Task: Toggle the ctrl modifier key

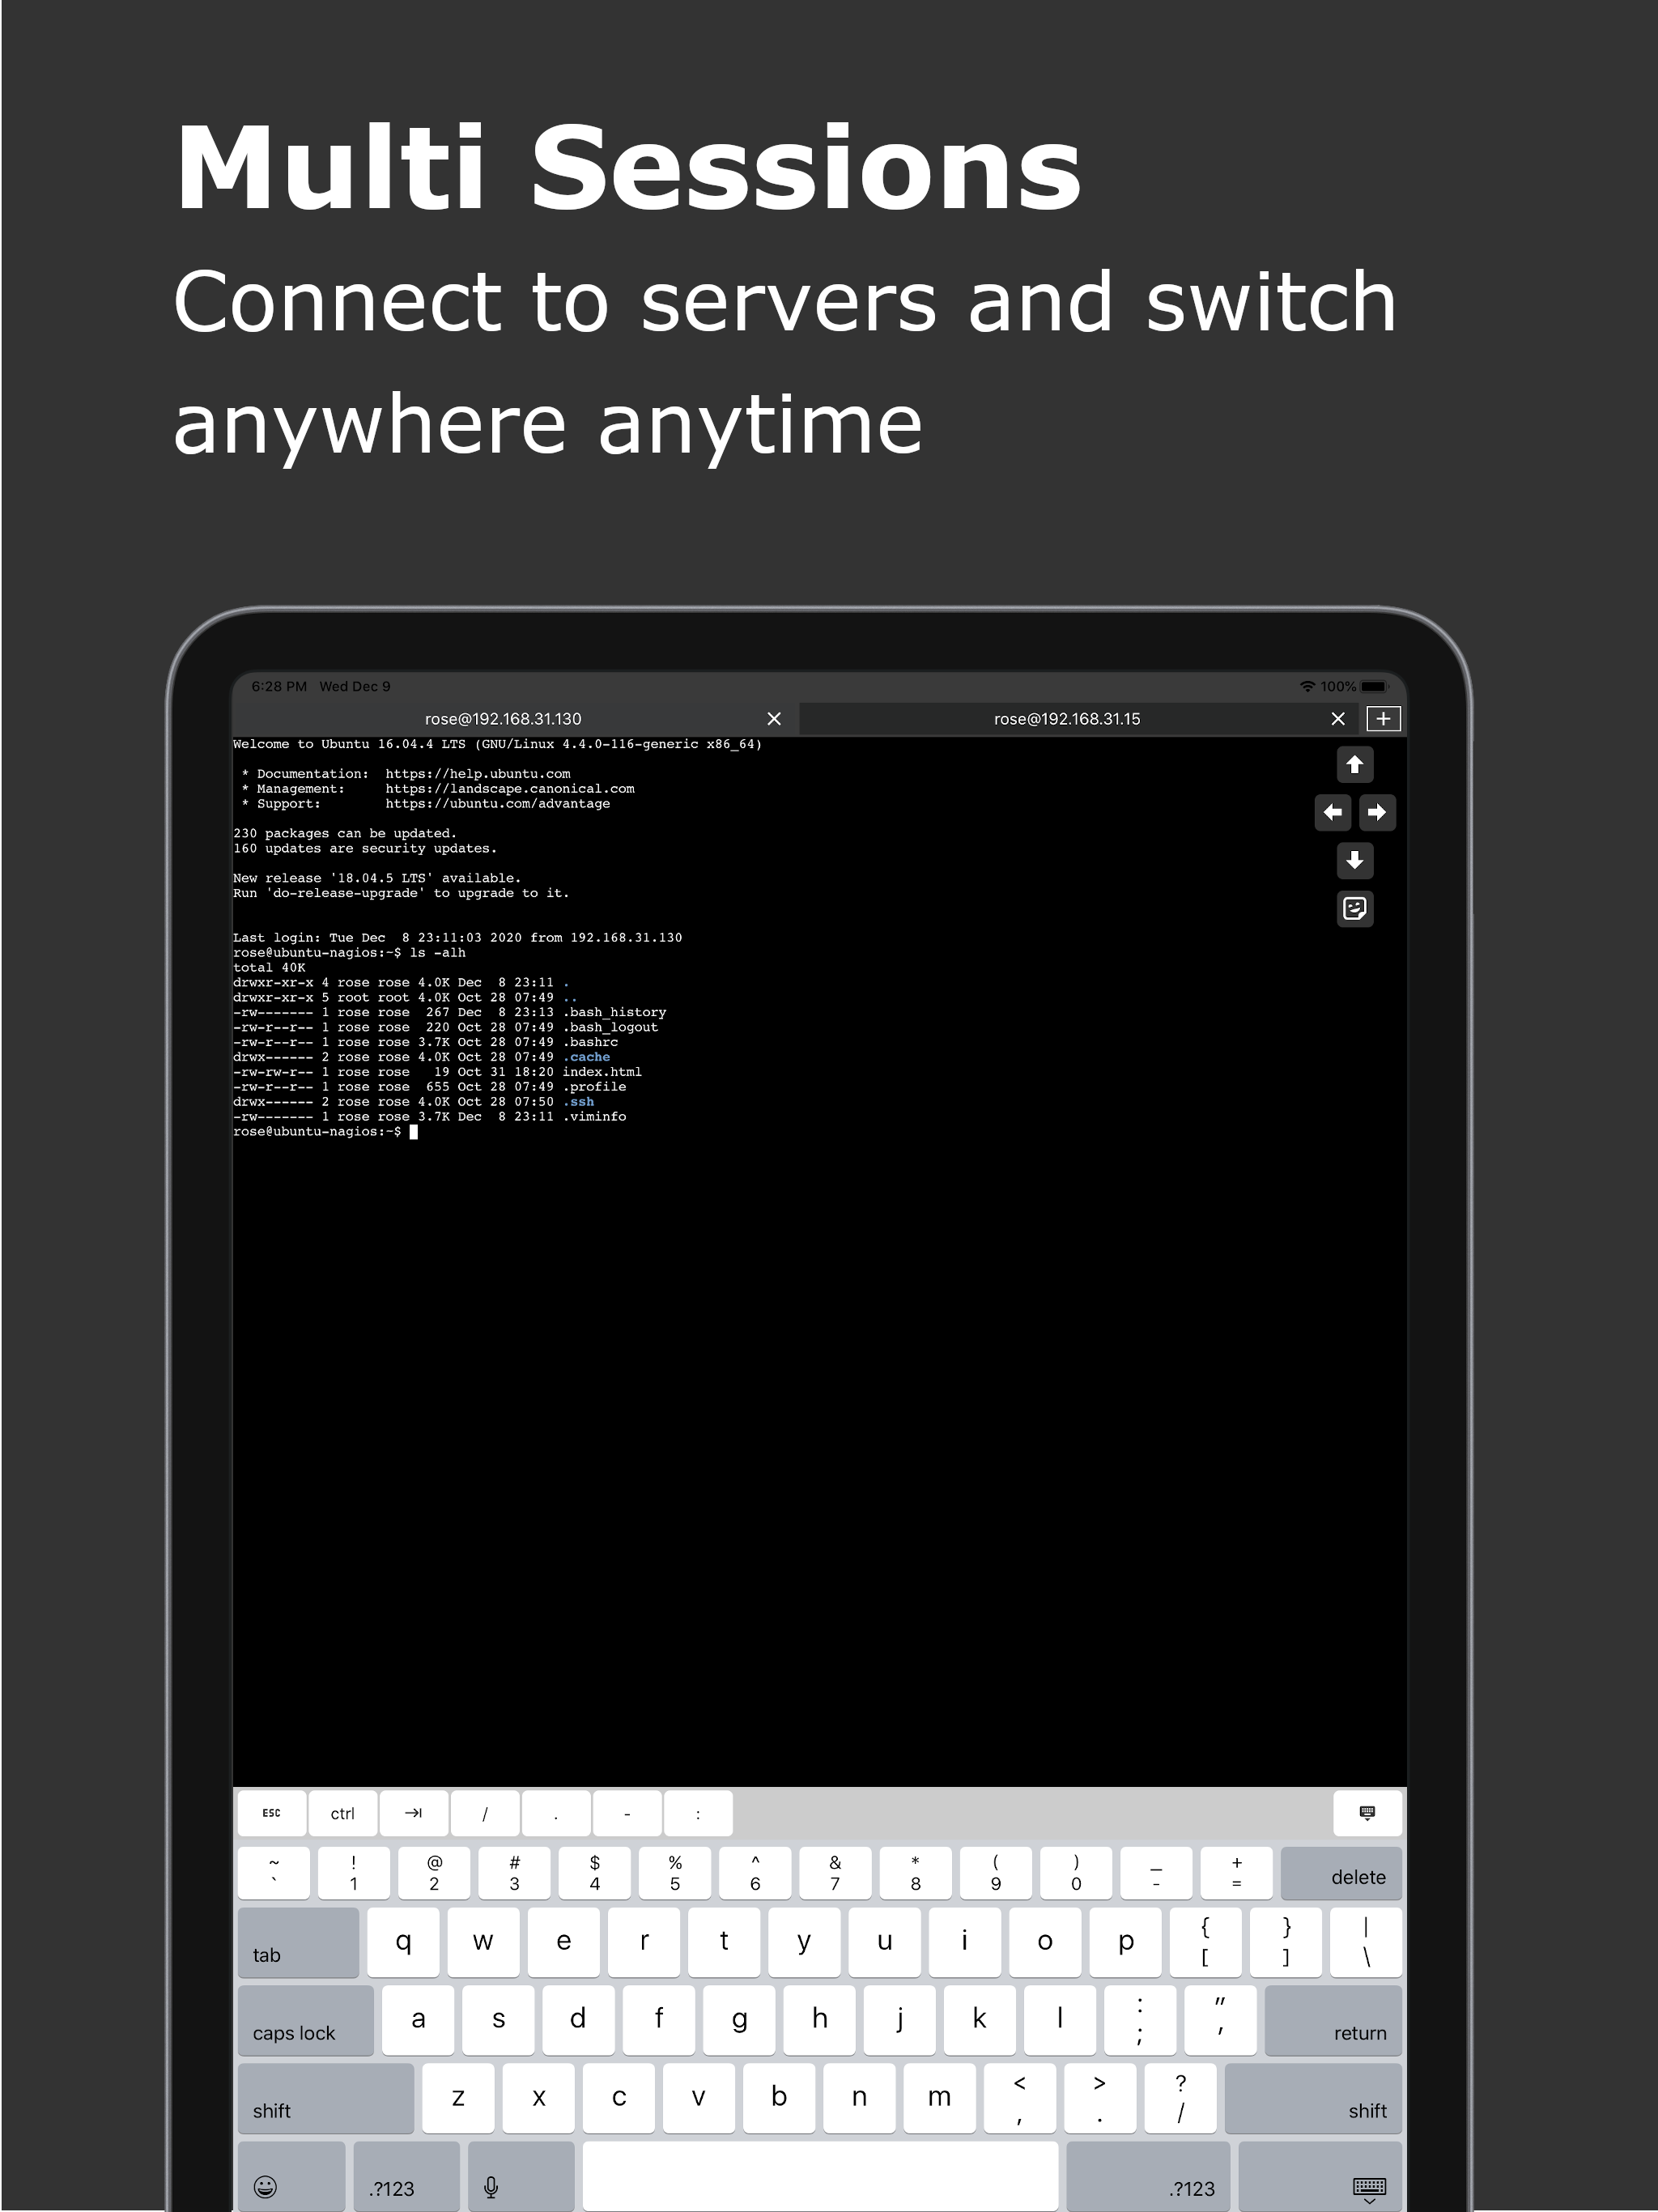Action: [342, 1813]
